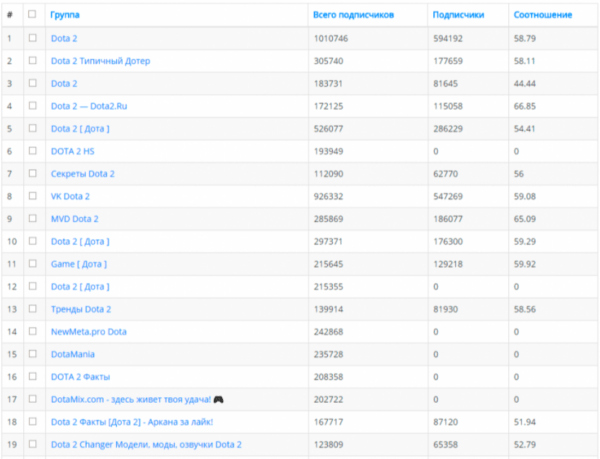Open the Dota 2 group in row 3
The height and width of the screenshot is (459, 600).
point(64,83)
